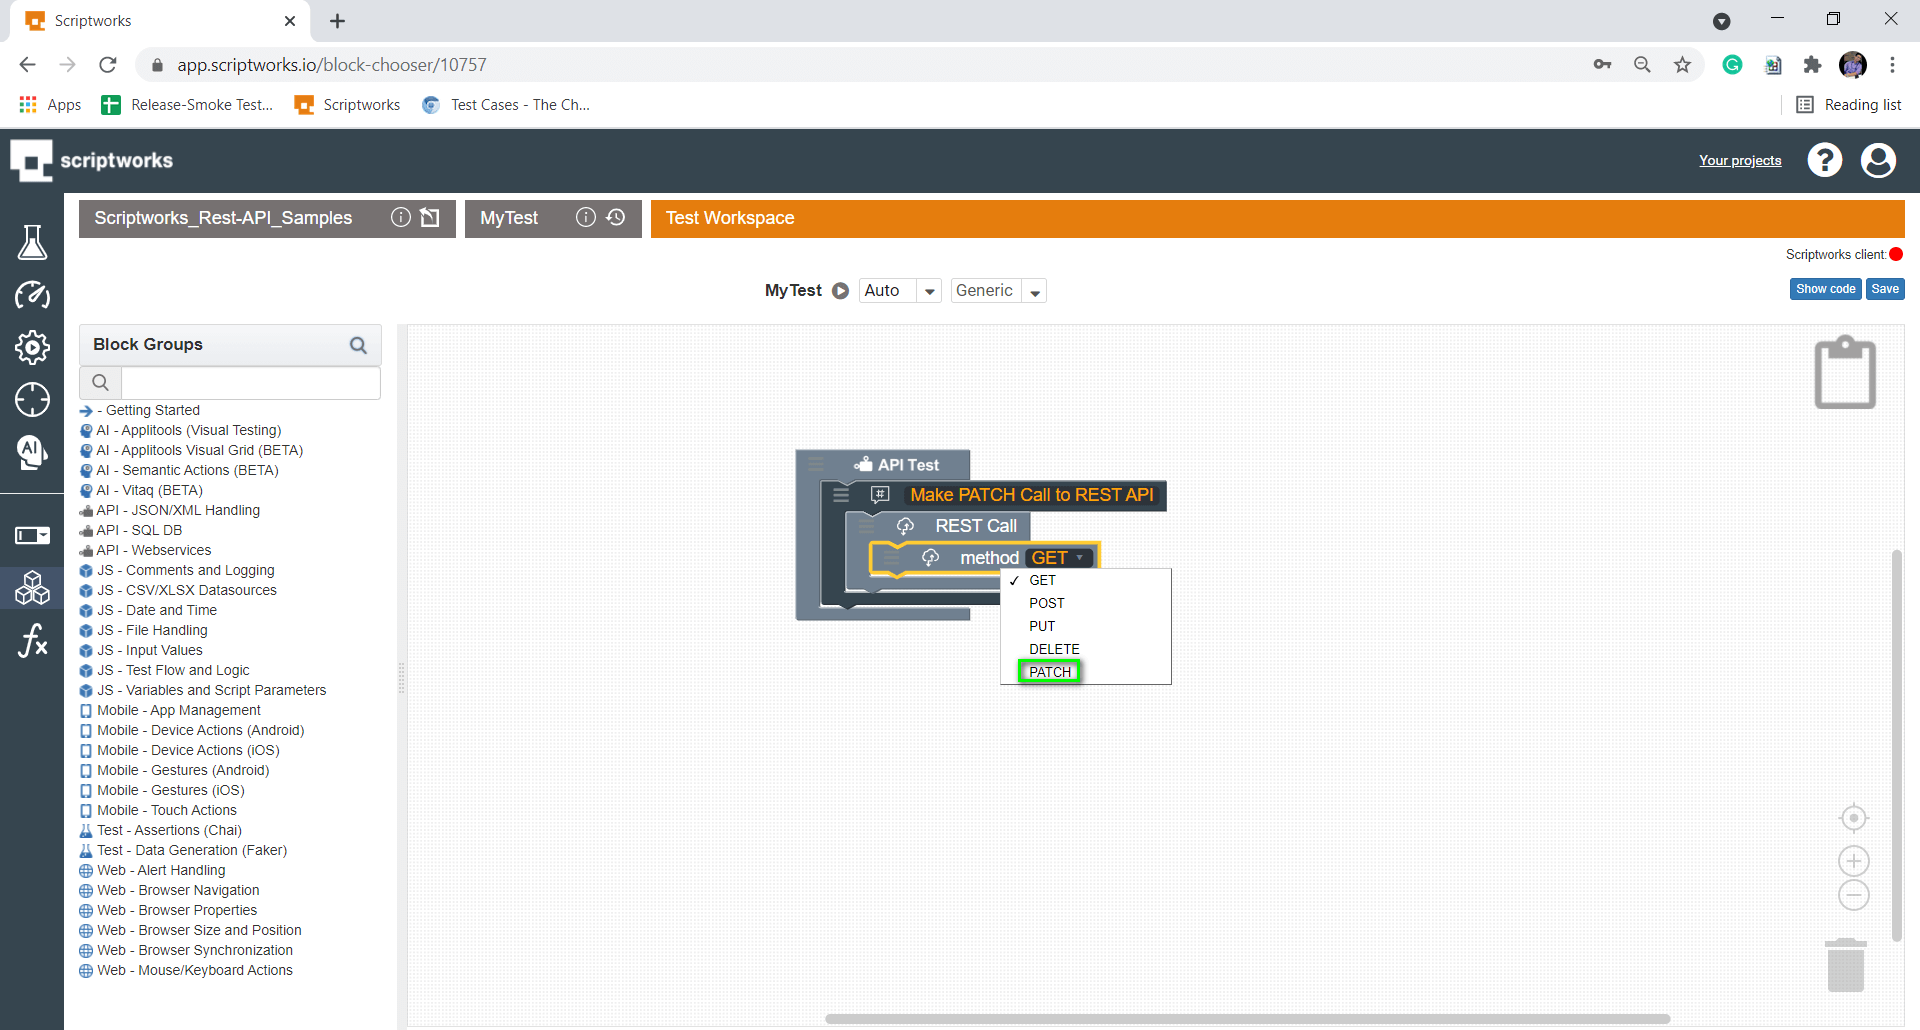Click the Scriptworks client status indicator

click(1898, 254)
